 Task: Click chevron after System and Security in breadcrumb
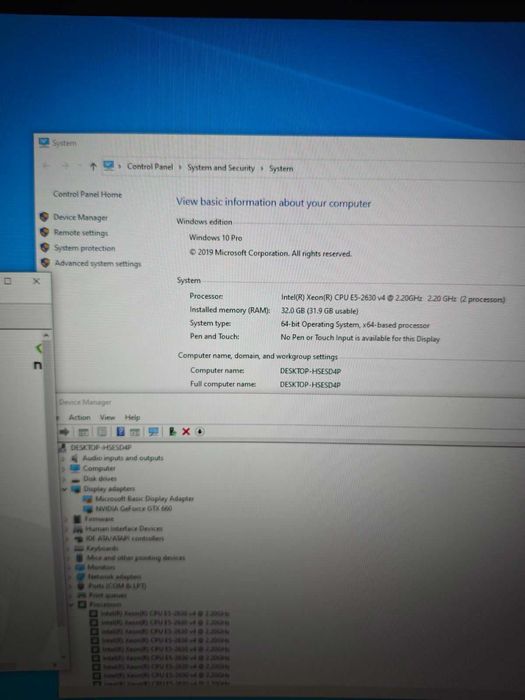tap(262, 168)
